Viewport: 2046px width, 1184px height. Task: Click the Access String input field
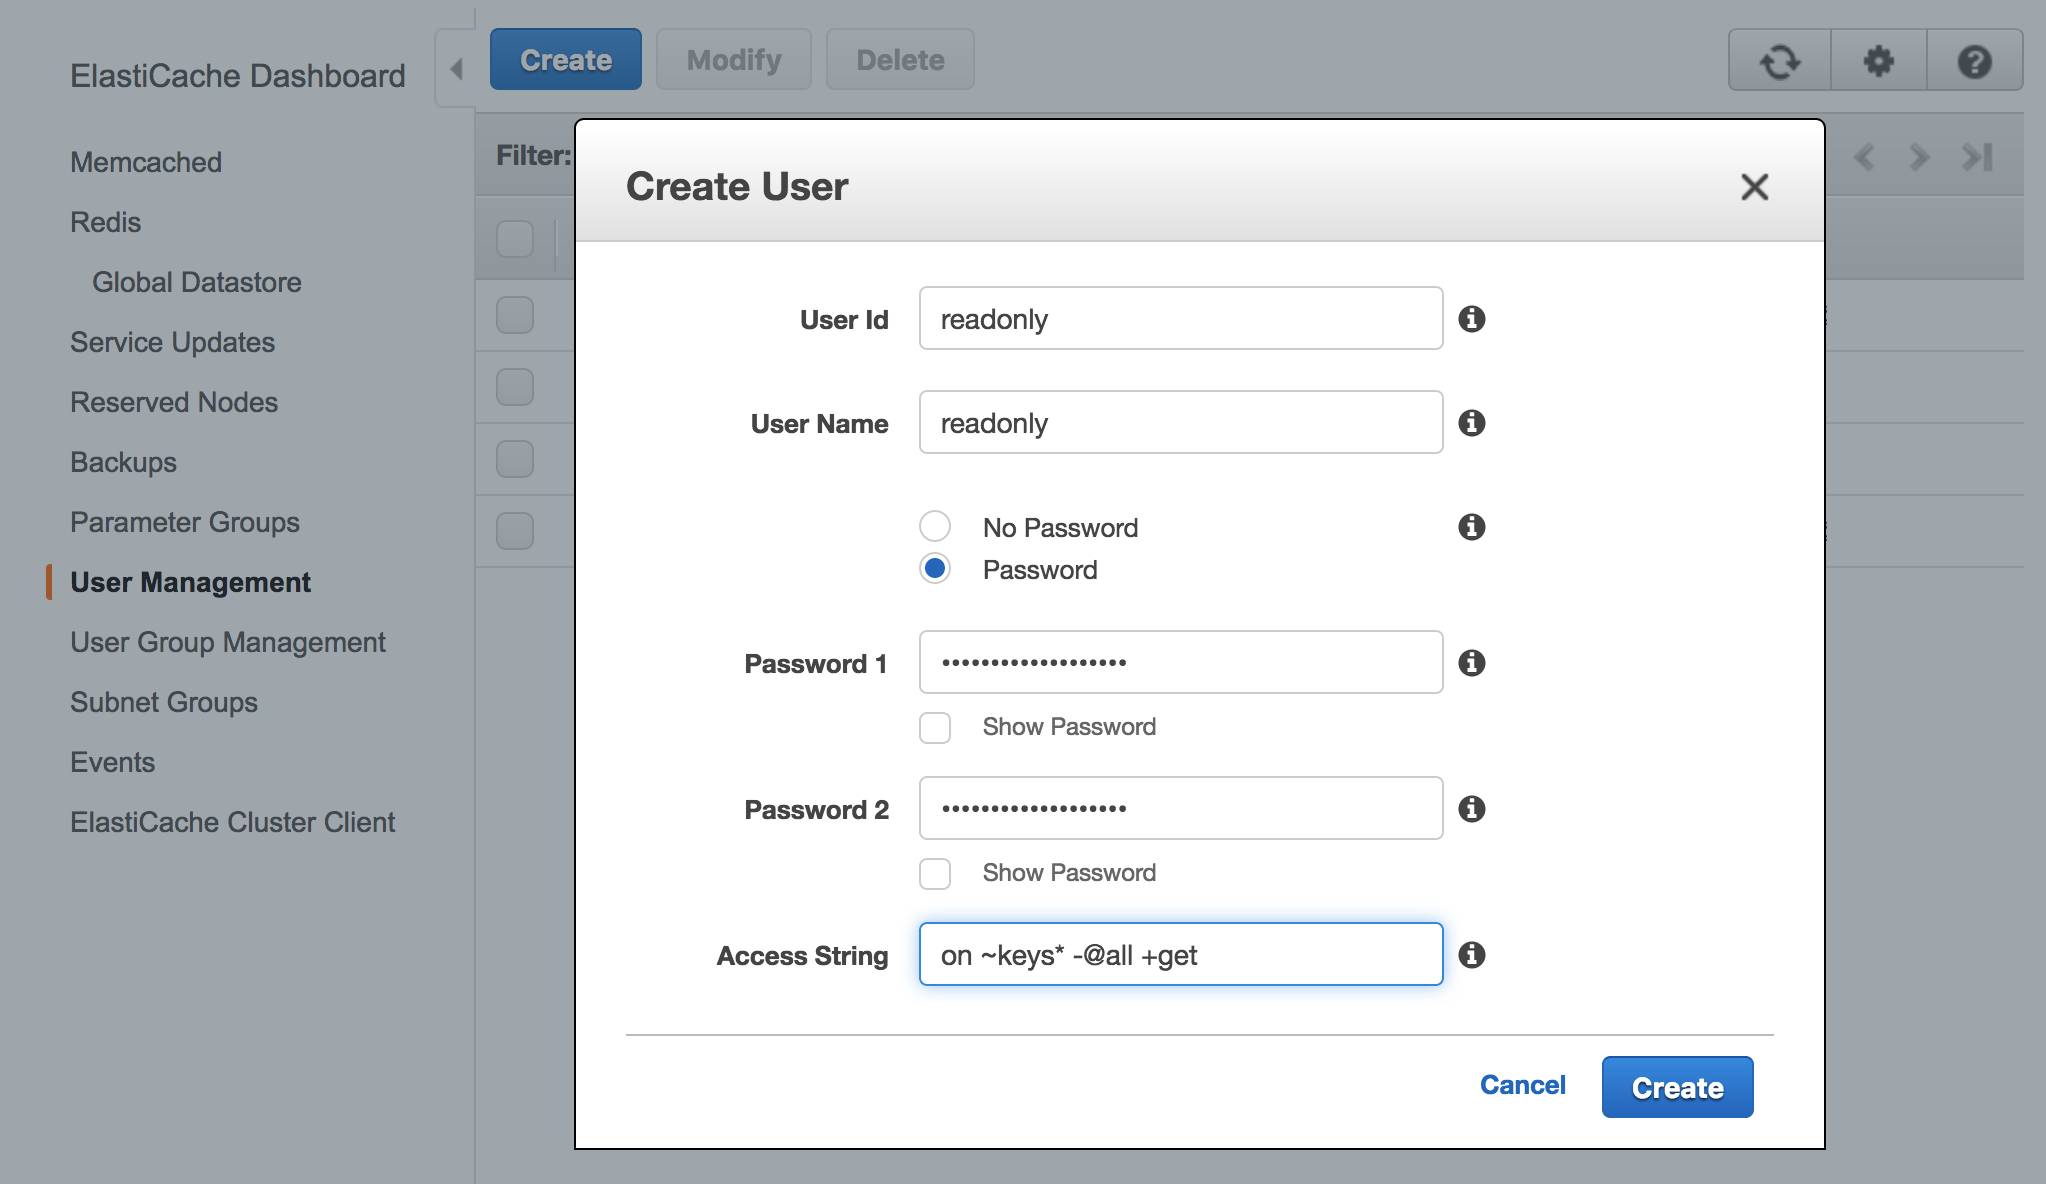1181,953
